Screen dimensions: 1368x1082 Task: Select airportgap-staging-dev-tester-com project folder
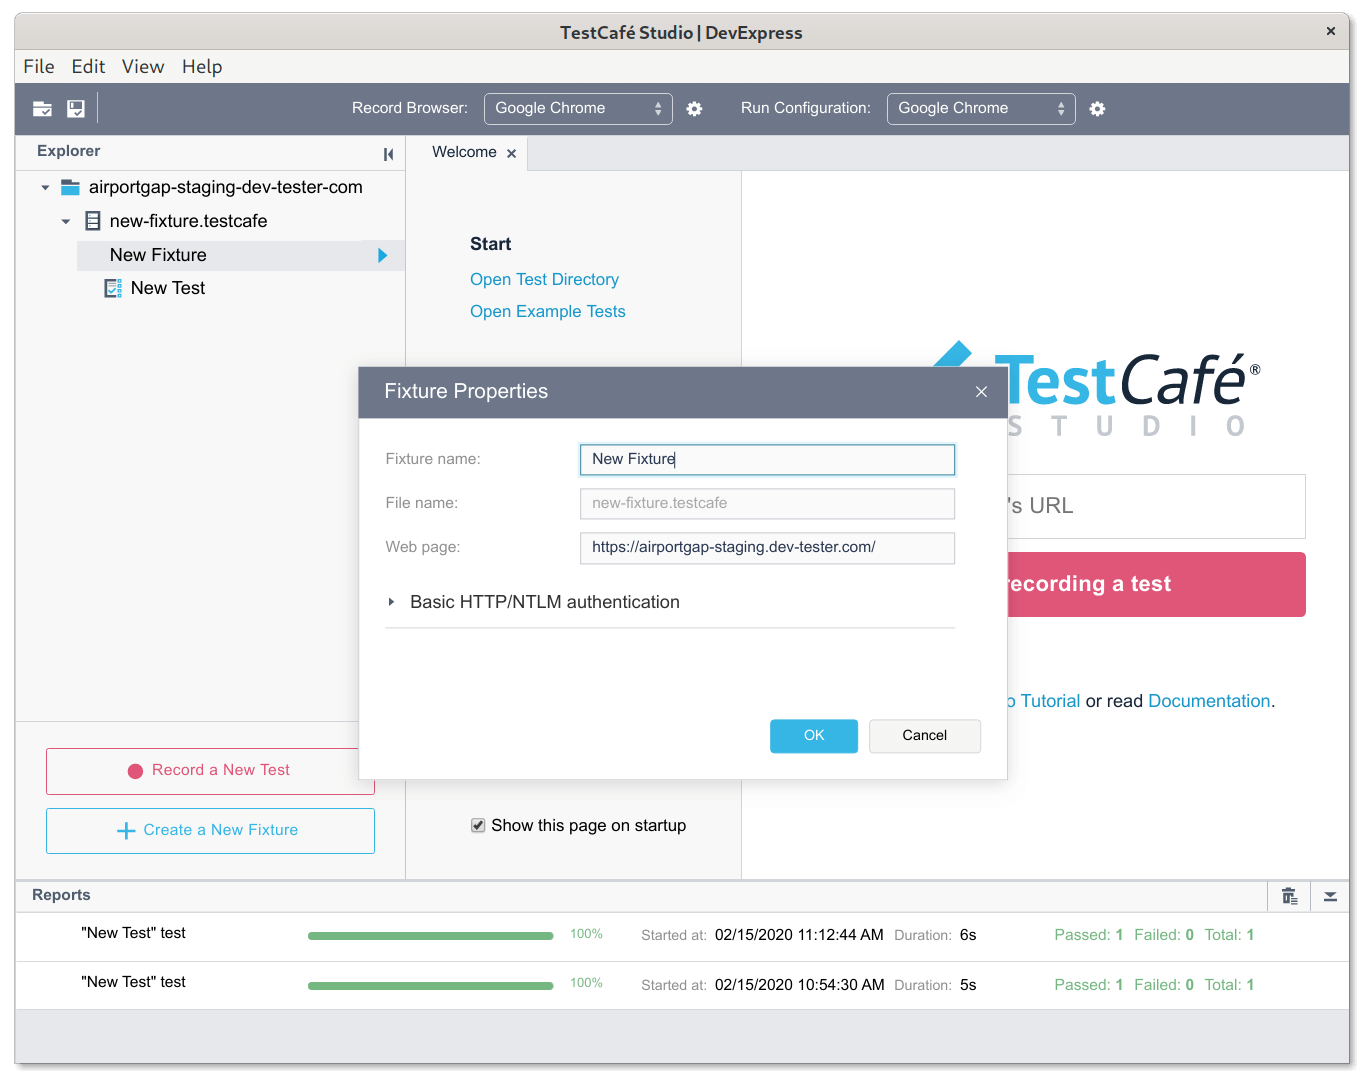pos(226,187)
